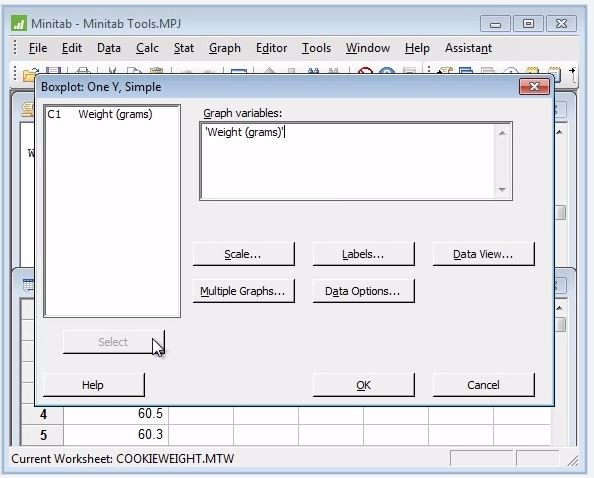This screenshot has height=478, width=594.
Task: Maximize the Minitab window
Action: pos(528,24)
